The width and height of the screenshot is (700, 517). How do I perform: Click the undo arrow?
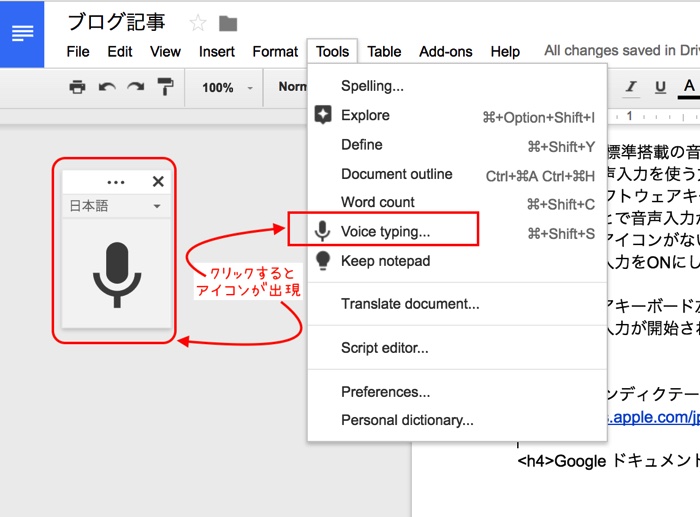click(107, 87)
